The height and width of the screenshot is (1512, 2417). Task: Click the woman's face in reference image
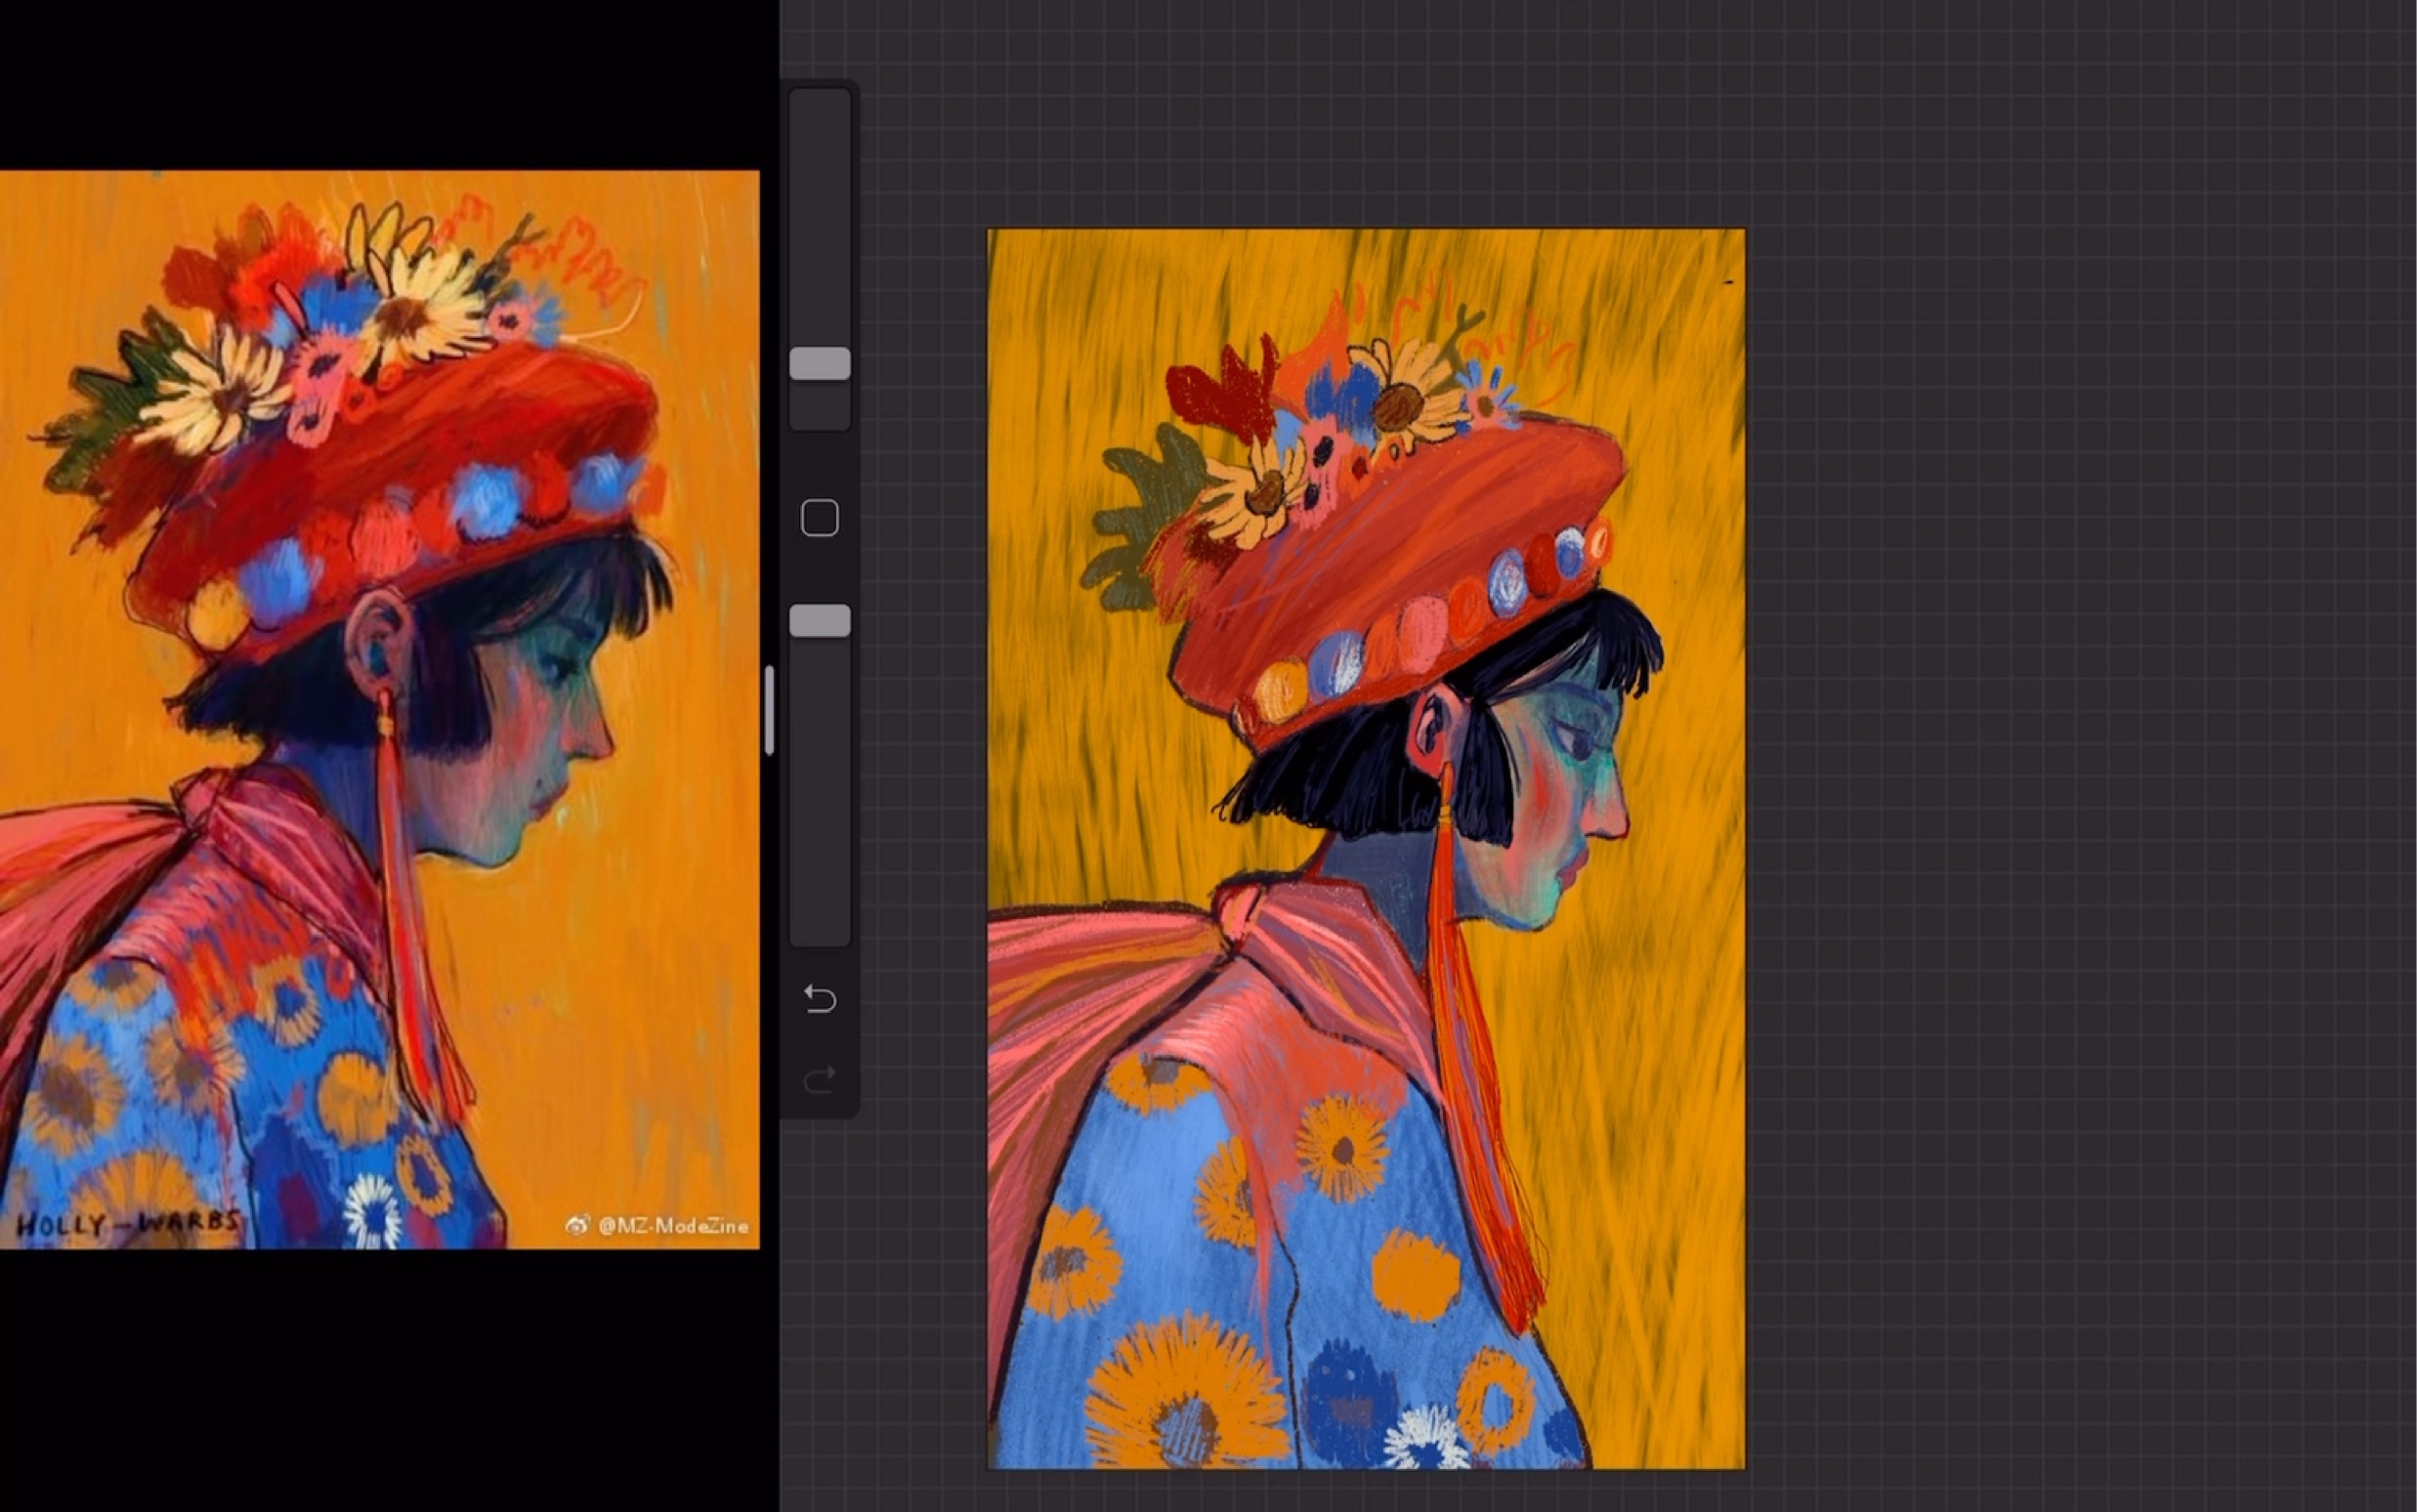[x=540, y=740]
